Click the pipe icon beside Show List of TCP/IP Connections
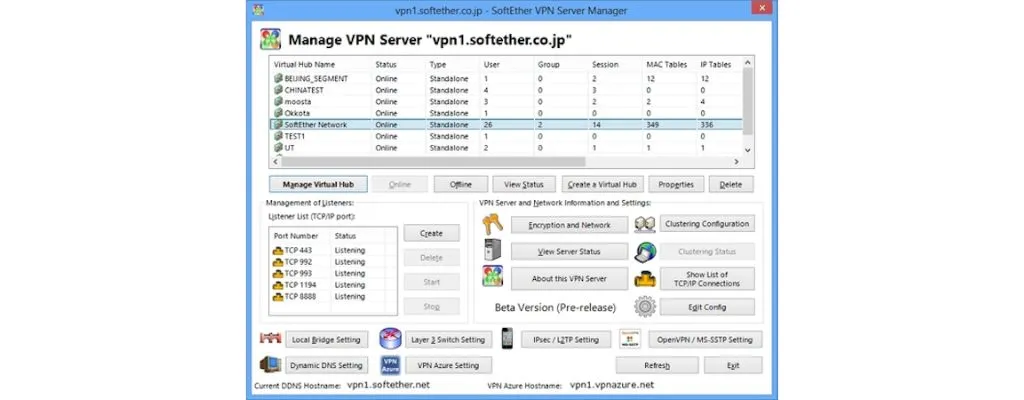Screen dimensions: 1024x400 point(645,278)
